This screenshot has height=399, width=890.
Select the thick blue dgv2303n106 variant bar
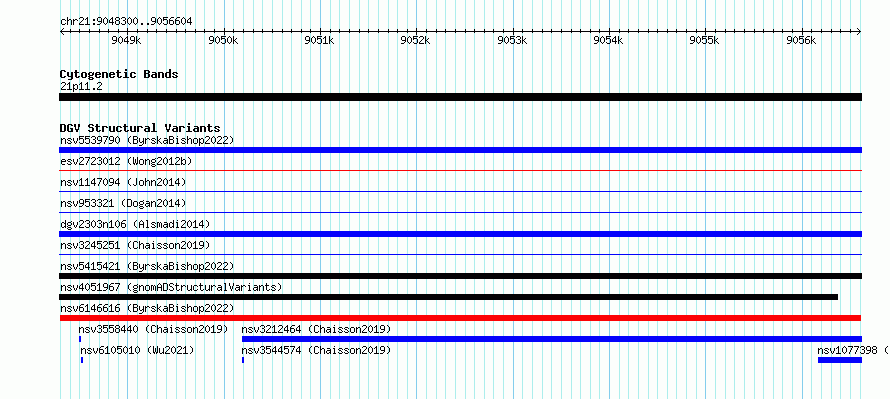460,234
